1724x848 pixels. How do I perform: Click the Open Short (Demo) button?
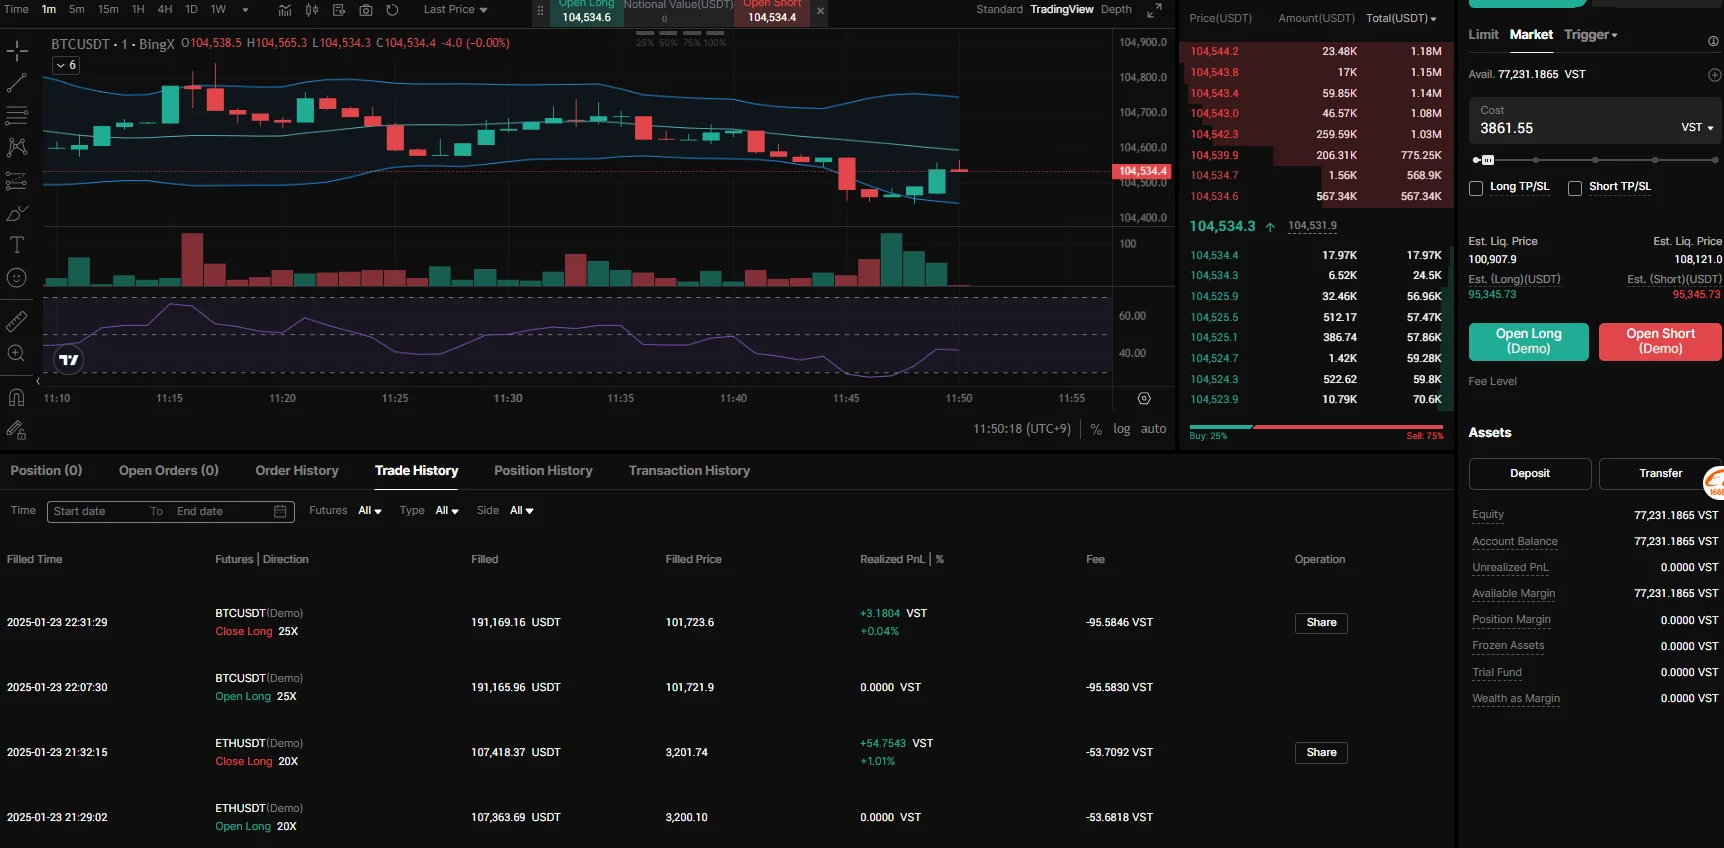coord(1660,342)
